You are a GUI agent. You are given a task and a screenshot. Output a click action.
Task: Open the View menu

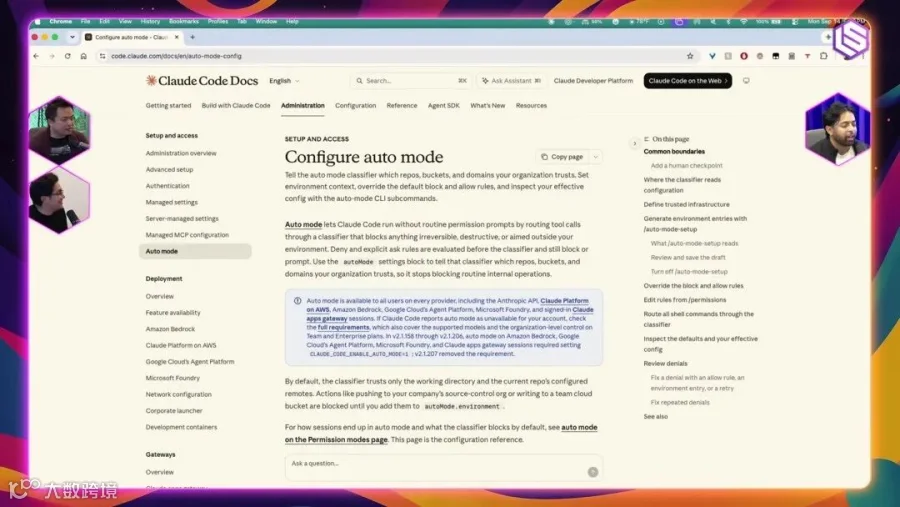pos(125,21)
